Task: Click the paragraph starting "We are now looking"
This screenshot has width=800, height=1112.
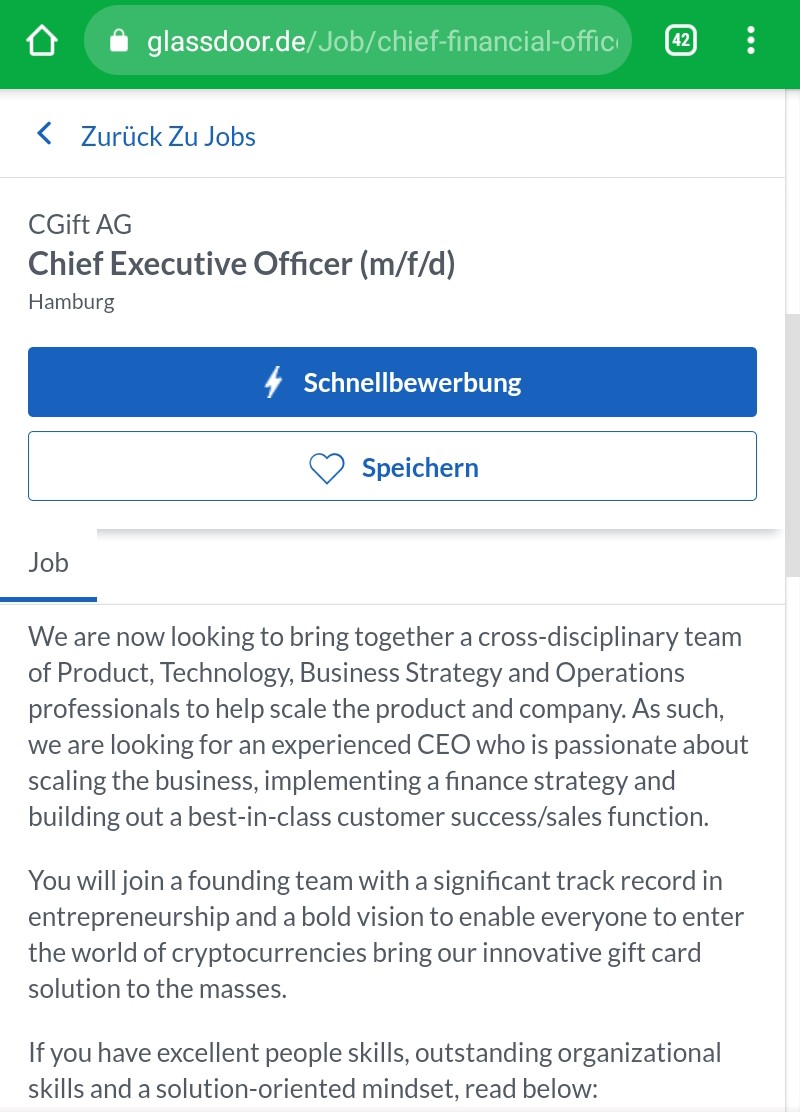Action: [x=388, y=726]
